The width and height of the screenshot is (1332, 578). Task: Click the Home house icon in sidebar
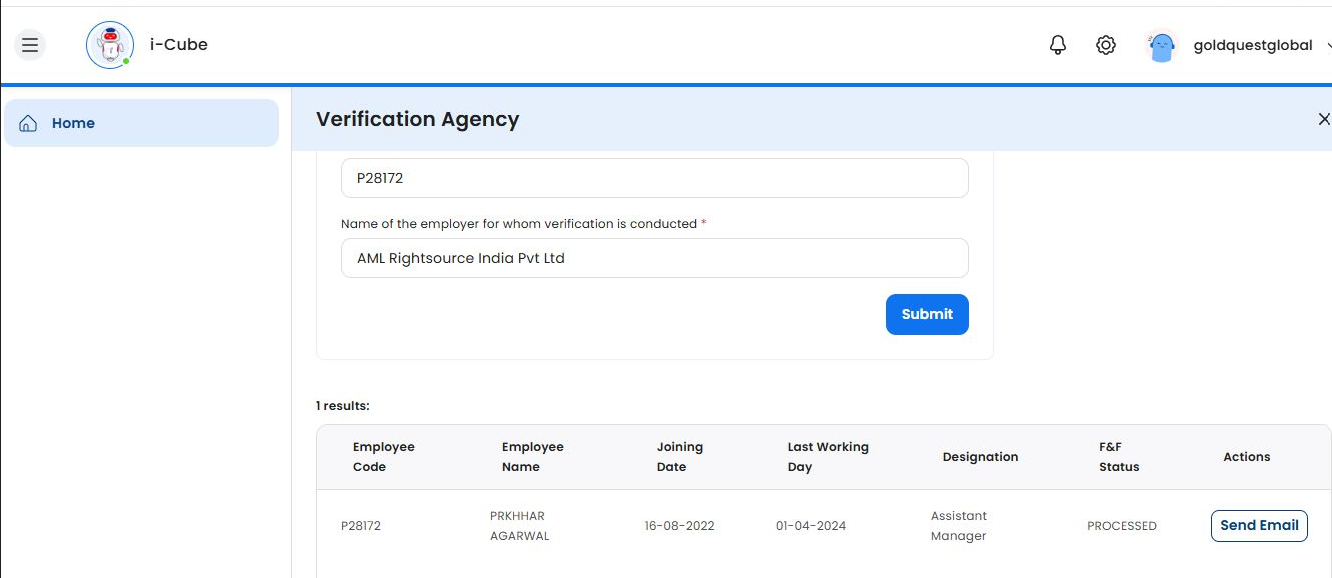click(x=29, y=123)
